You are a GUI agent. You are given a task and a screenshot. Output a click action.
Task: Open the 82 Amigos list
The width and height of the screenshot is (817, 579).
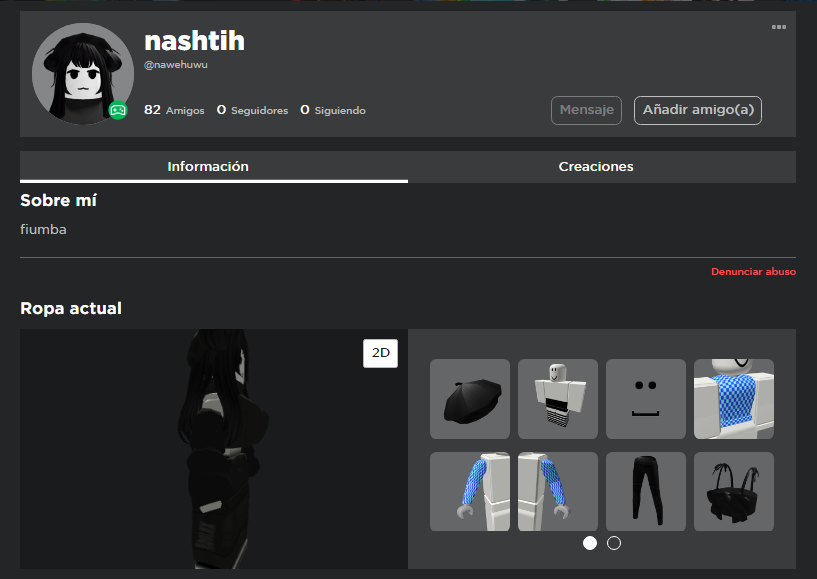click(174, 110)
